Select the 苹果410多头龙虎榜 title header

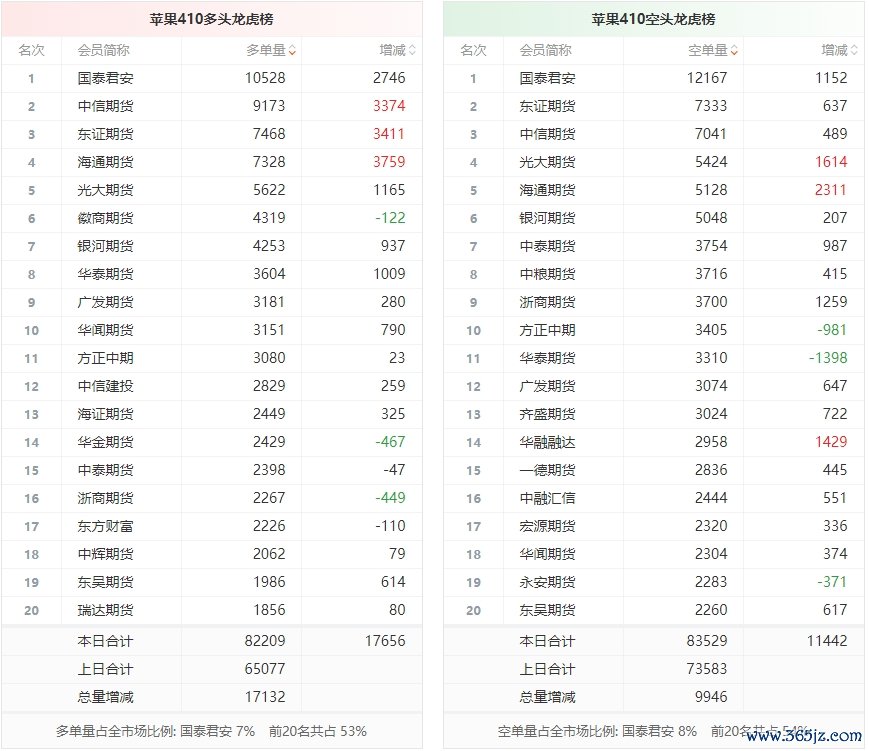pyautogui.click(x=211, y=19)
